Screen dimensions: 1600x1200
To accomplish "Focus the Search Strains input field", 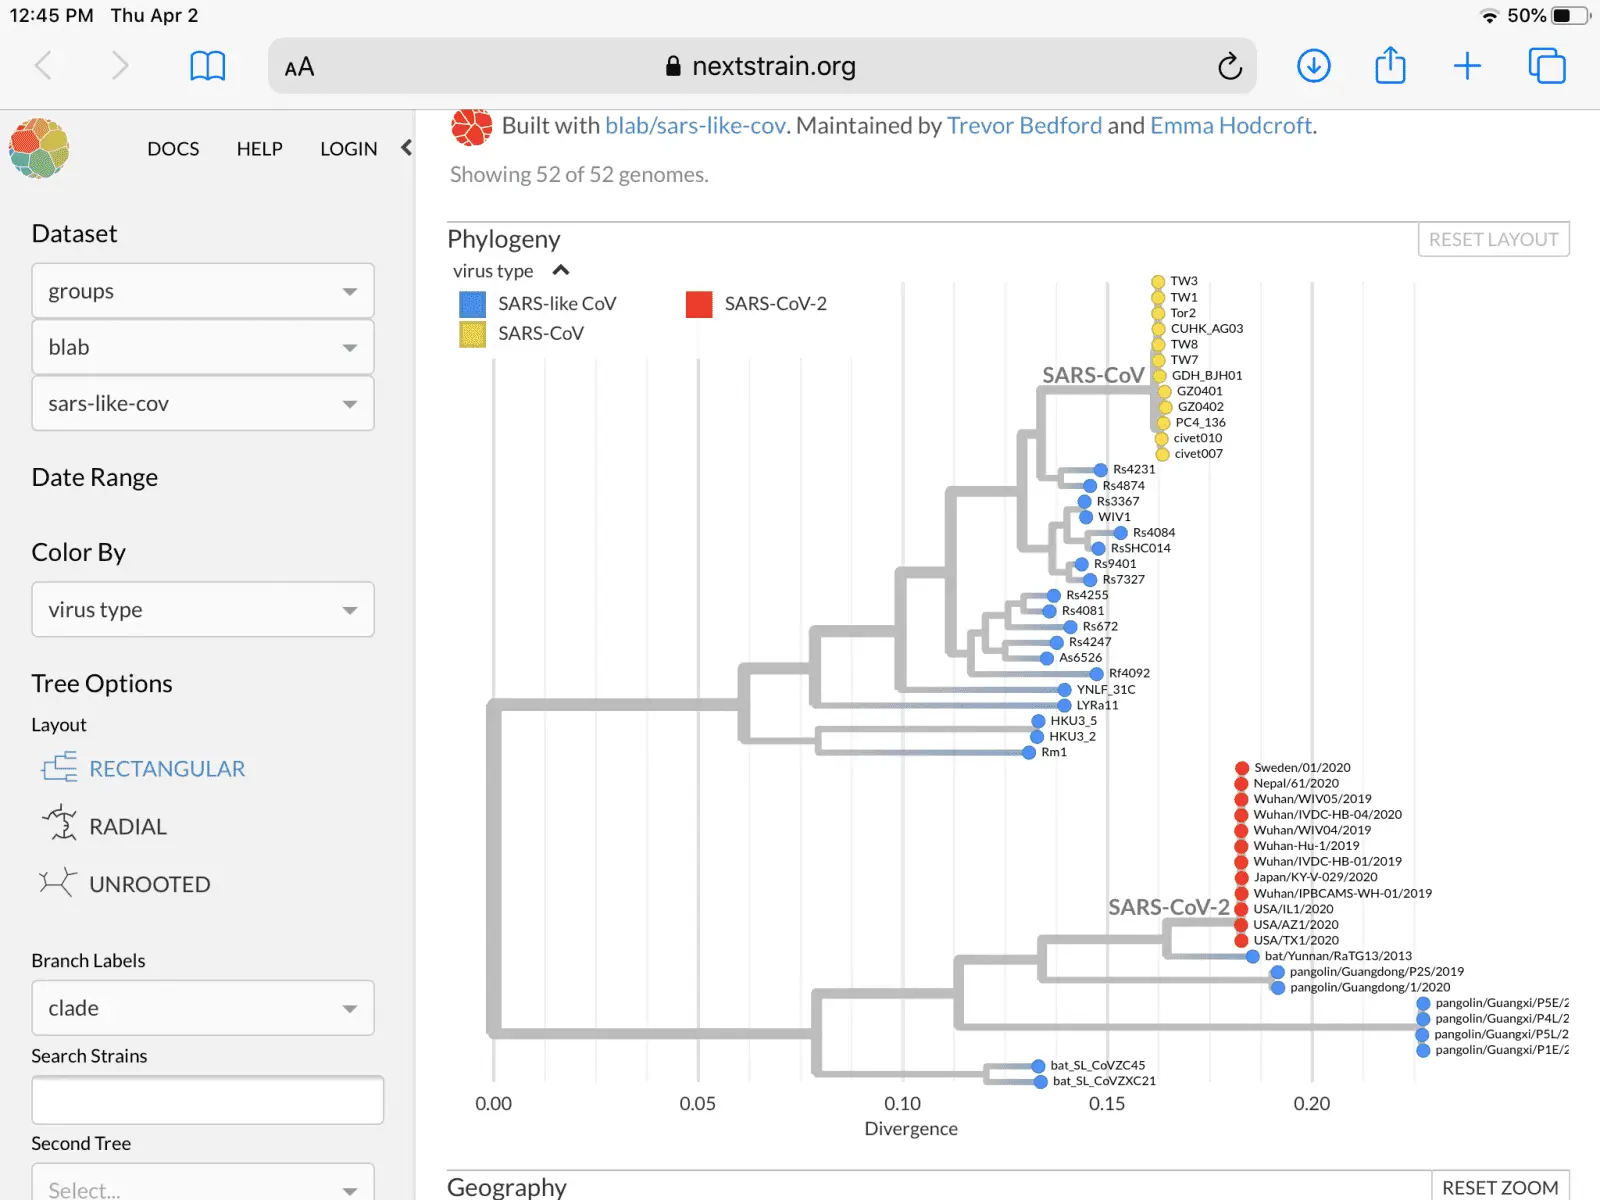I will coord(207,1101).
